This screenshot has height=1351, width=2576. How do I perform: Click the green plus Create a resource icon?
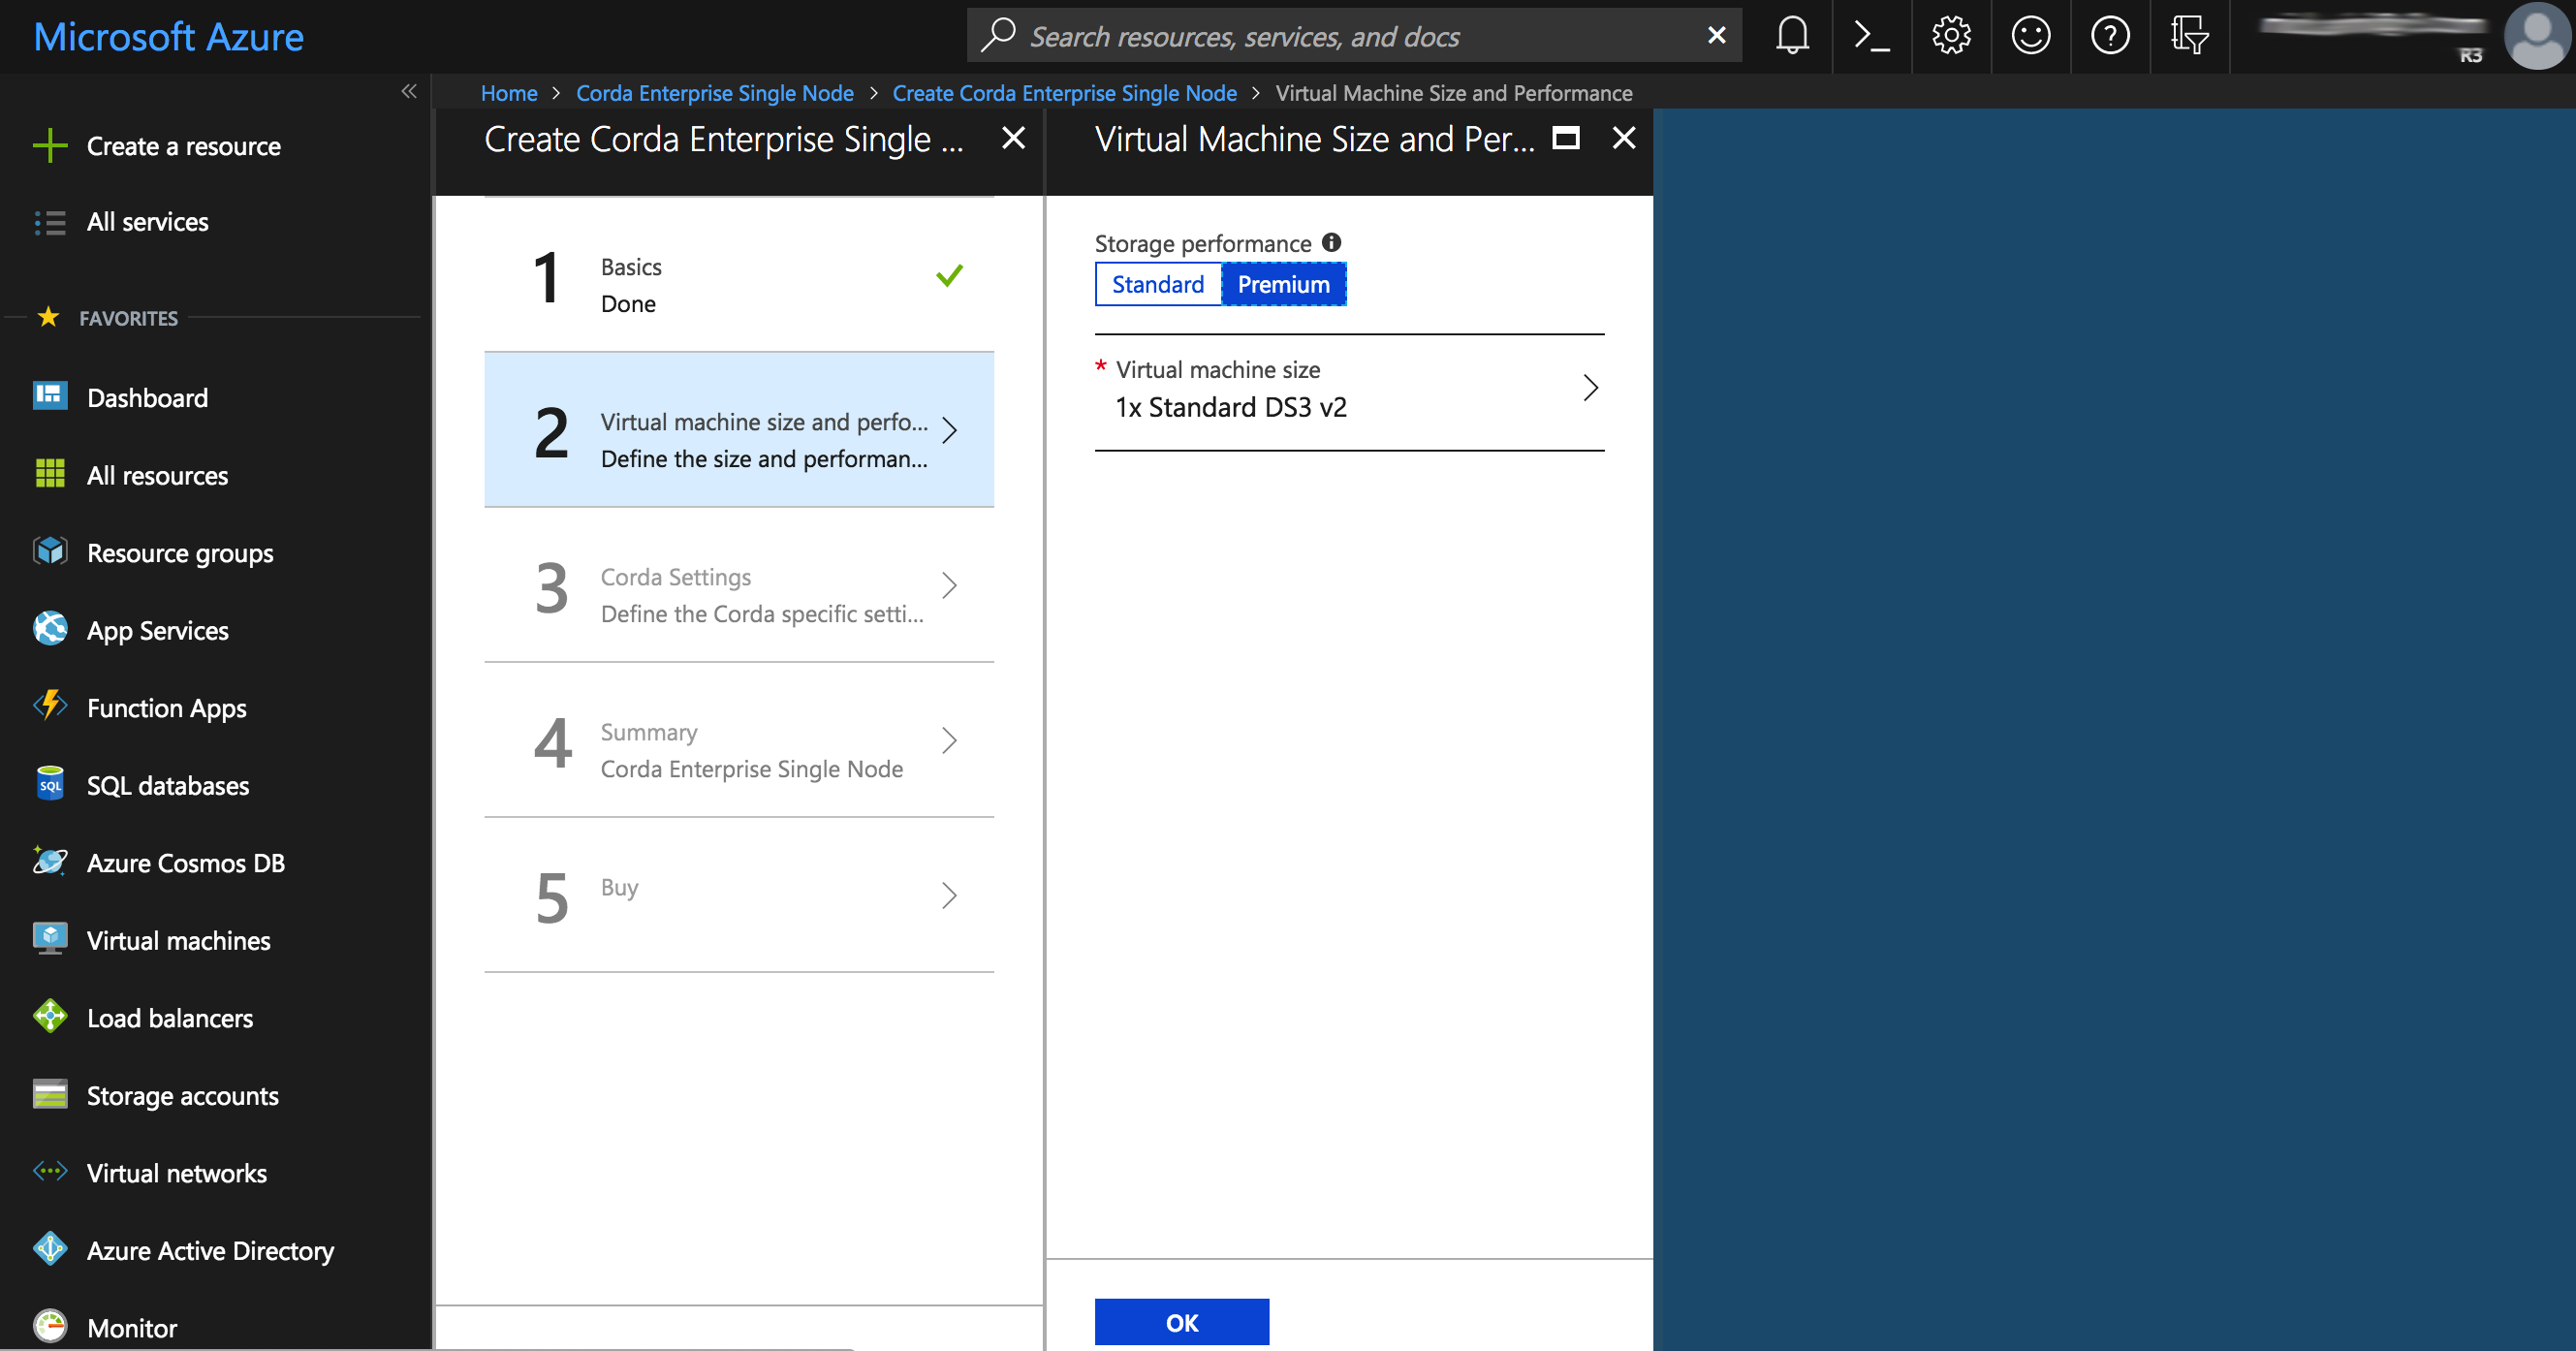[50, 146]
